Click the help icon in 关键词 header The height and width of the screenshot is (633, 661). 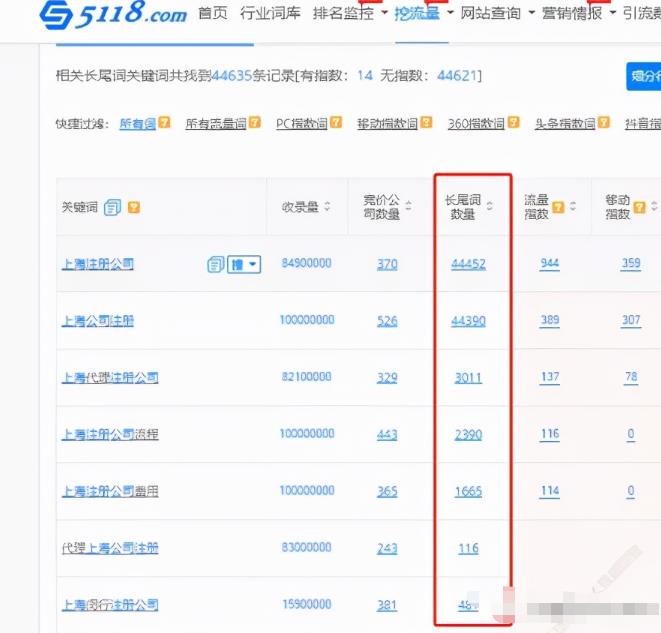(134, 207)
